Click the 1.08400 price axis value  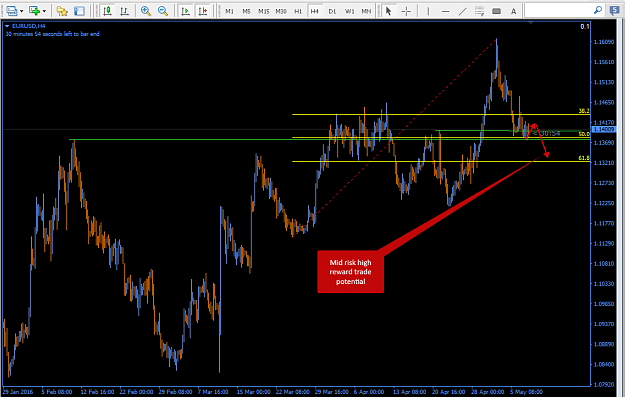tap(604, 364)
